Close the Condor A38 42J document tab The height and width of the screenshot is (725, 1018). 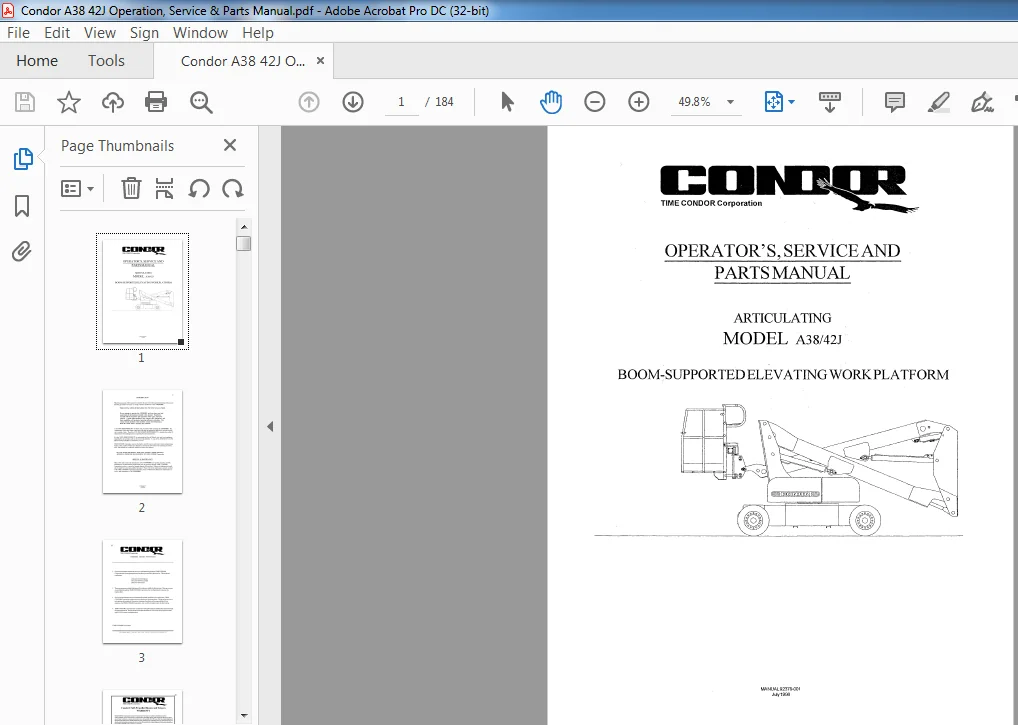point(320,60)
